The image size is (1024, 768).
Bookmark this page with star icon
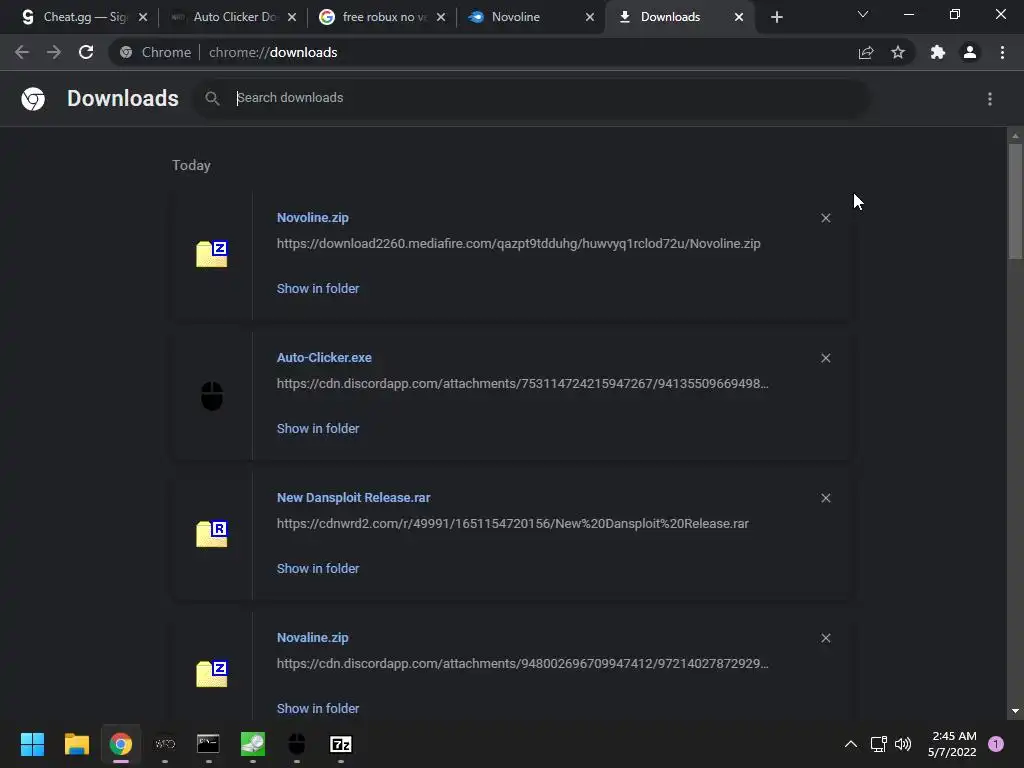click(x=898, y=52)
